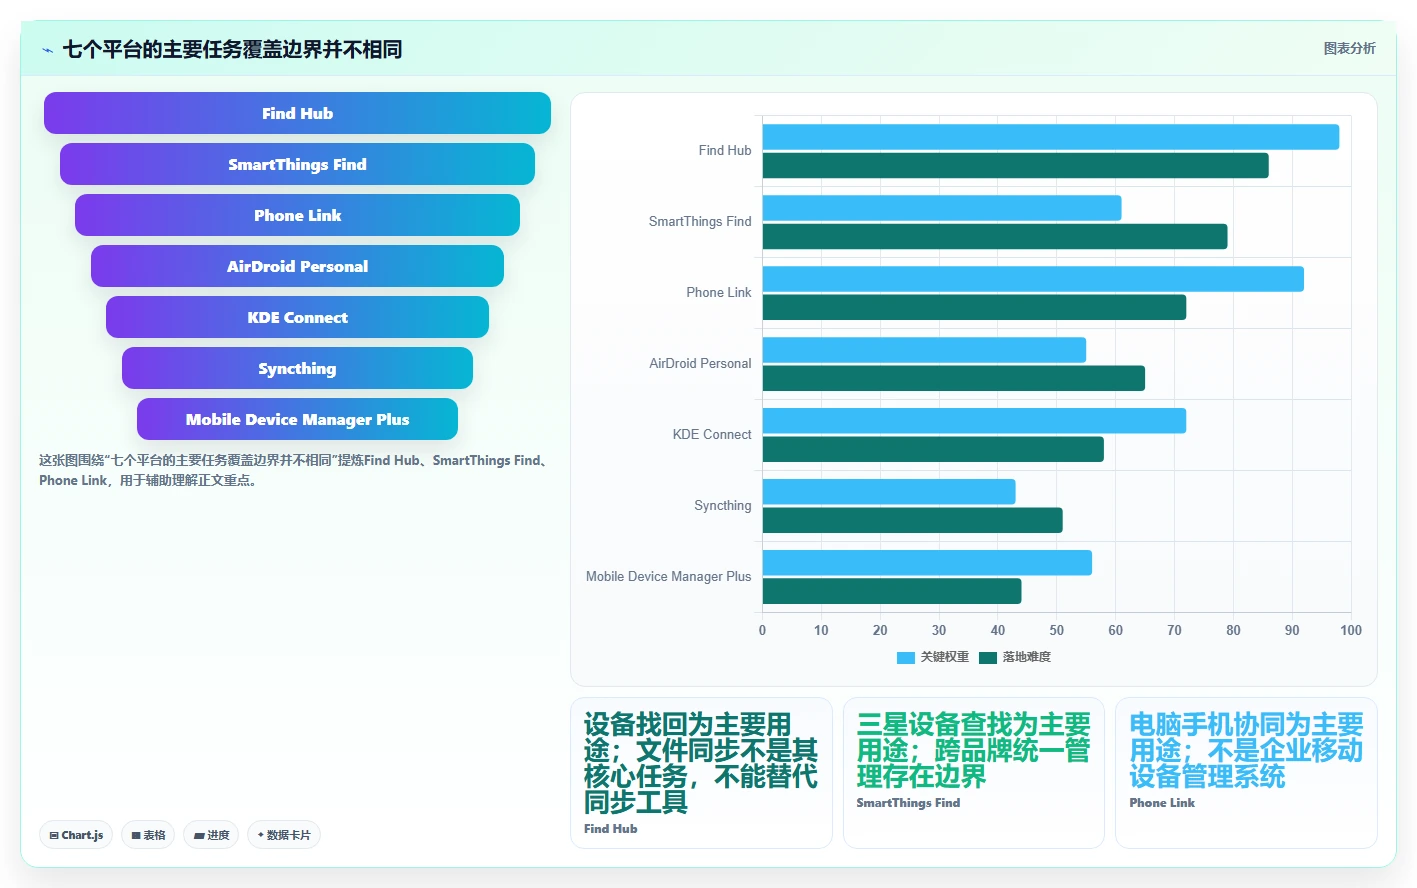
Task: Toggle the 落地难度 legend swatch
Action: click(988, 657)
